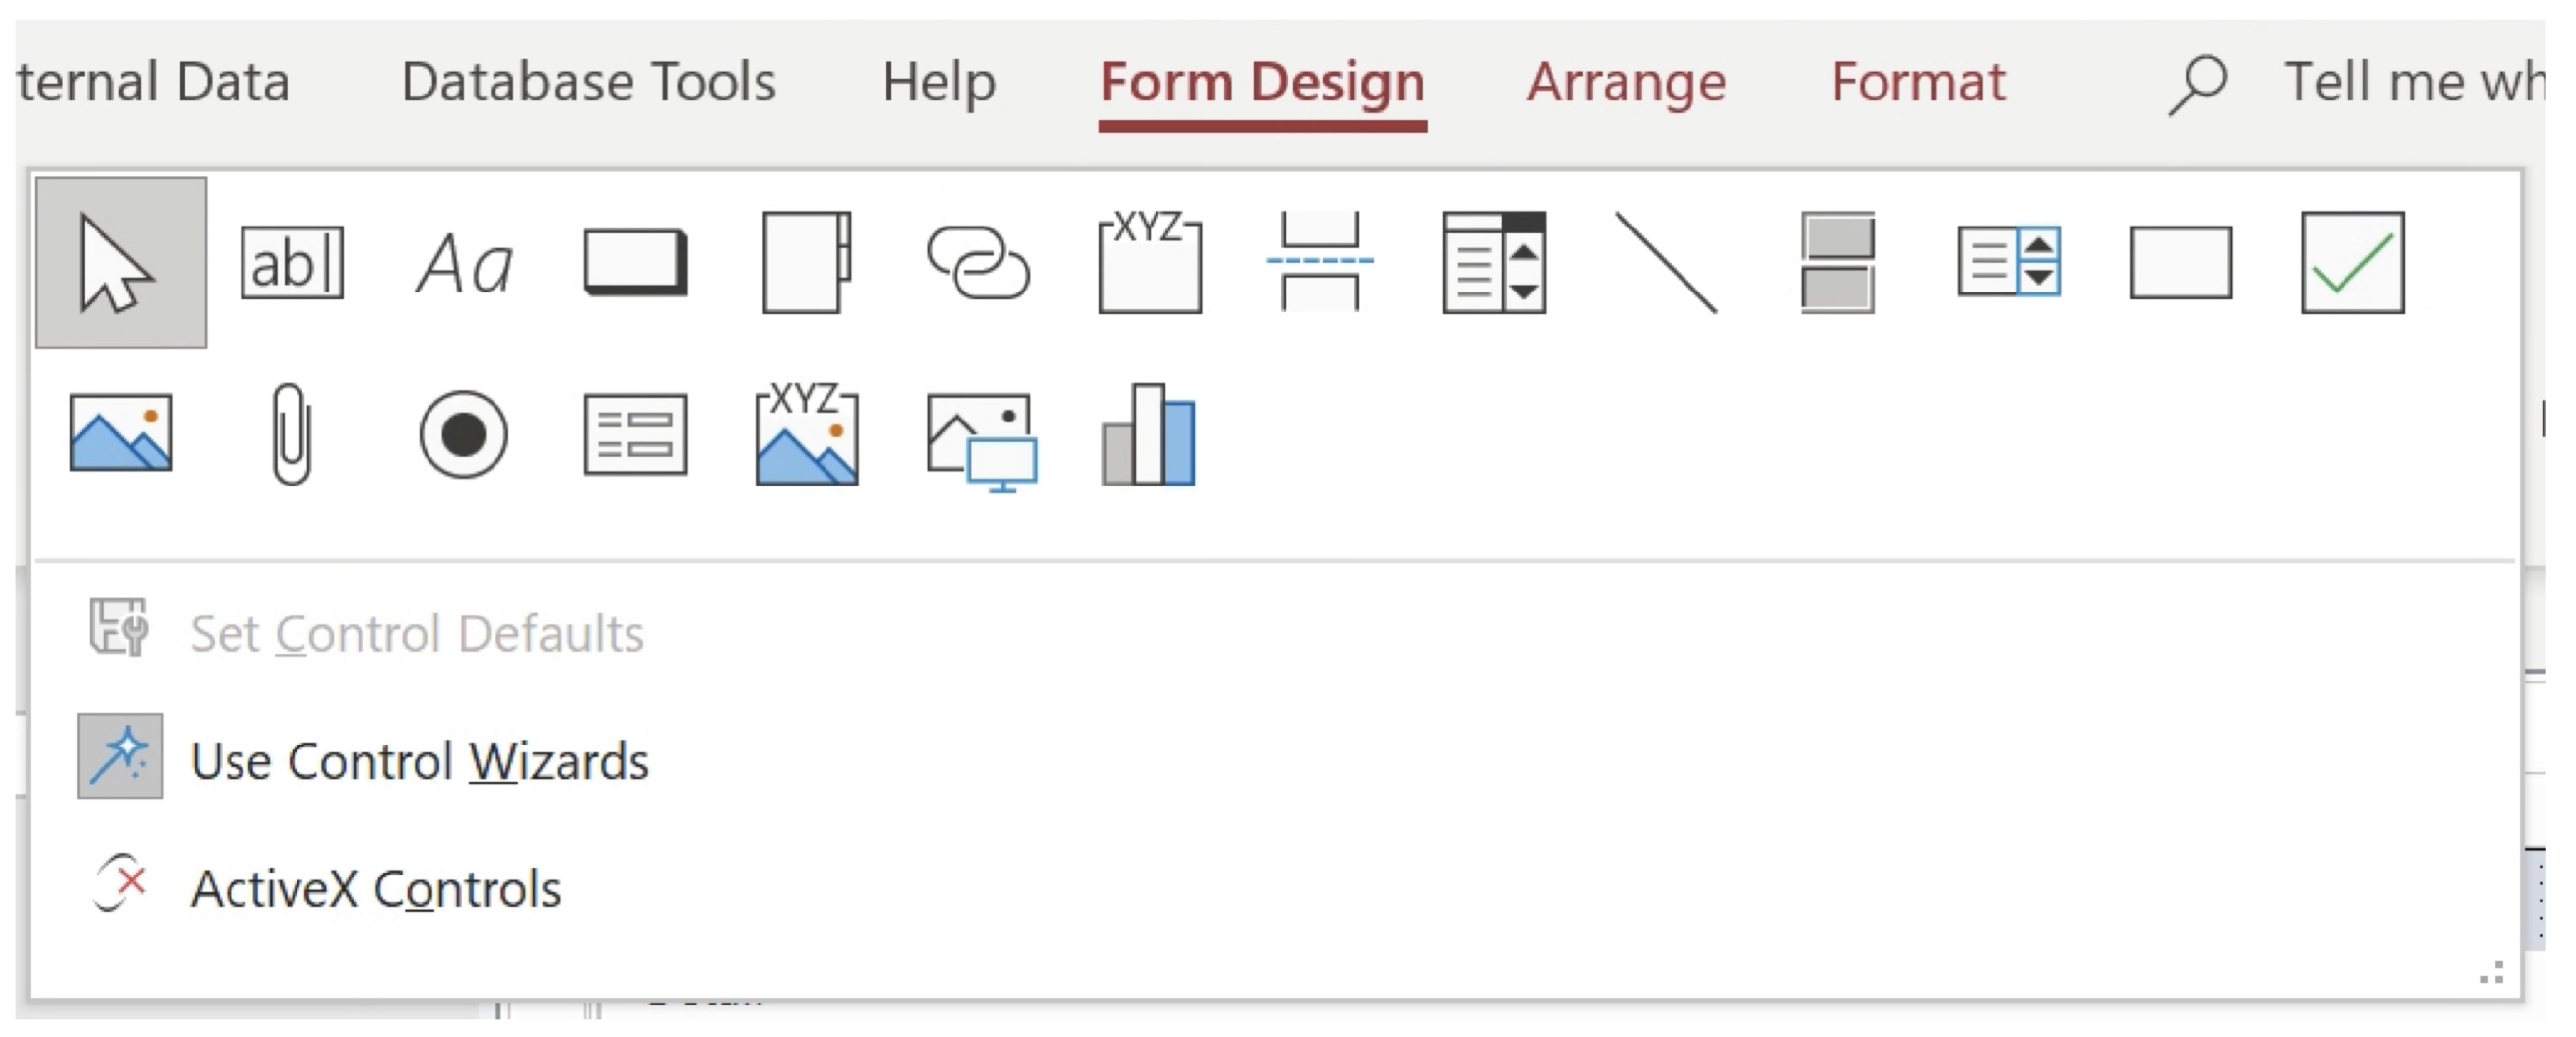Switch to the Database Tools tab
2576x1037 pixels.
click(588, 82)
